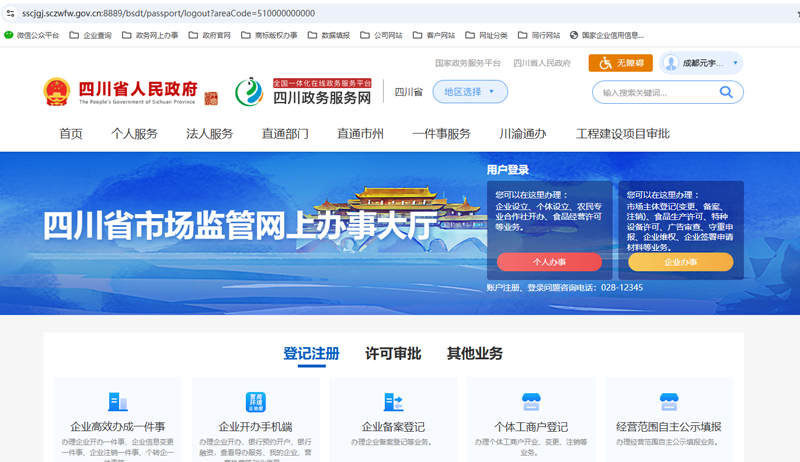
Task: Click the 四川政务服务网 green logo
Action: click(249, 92)
